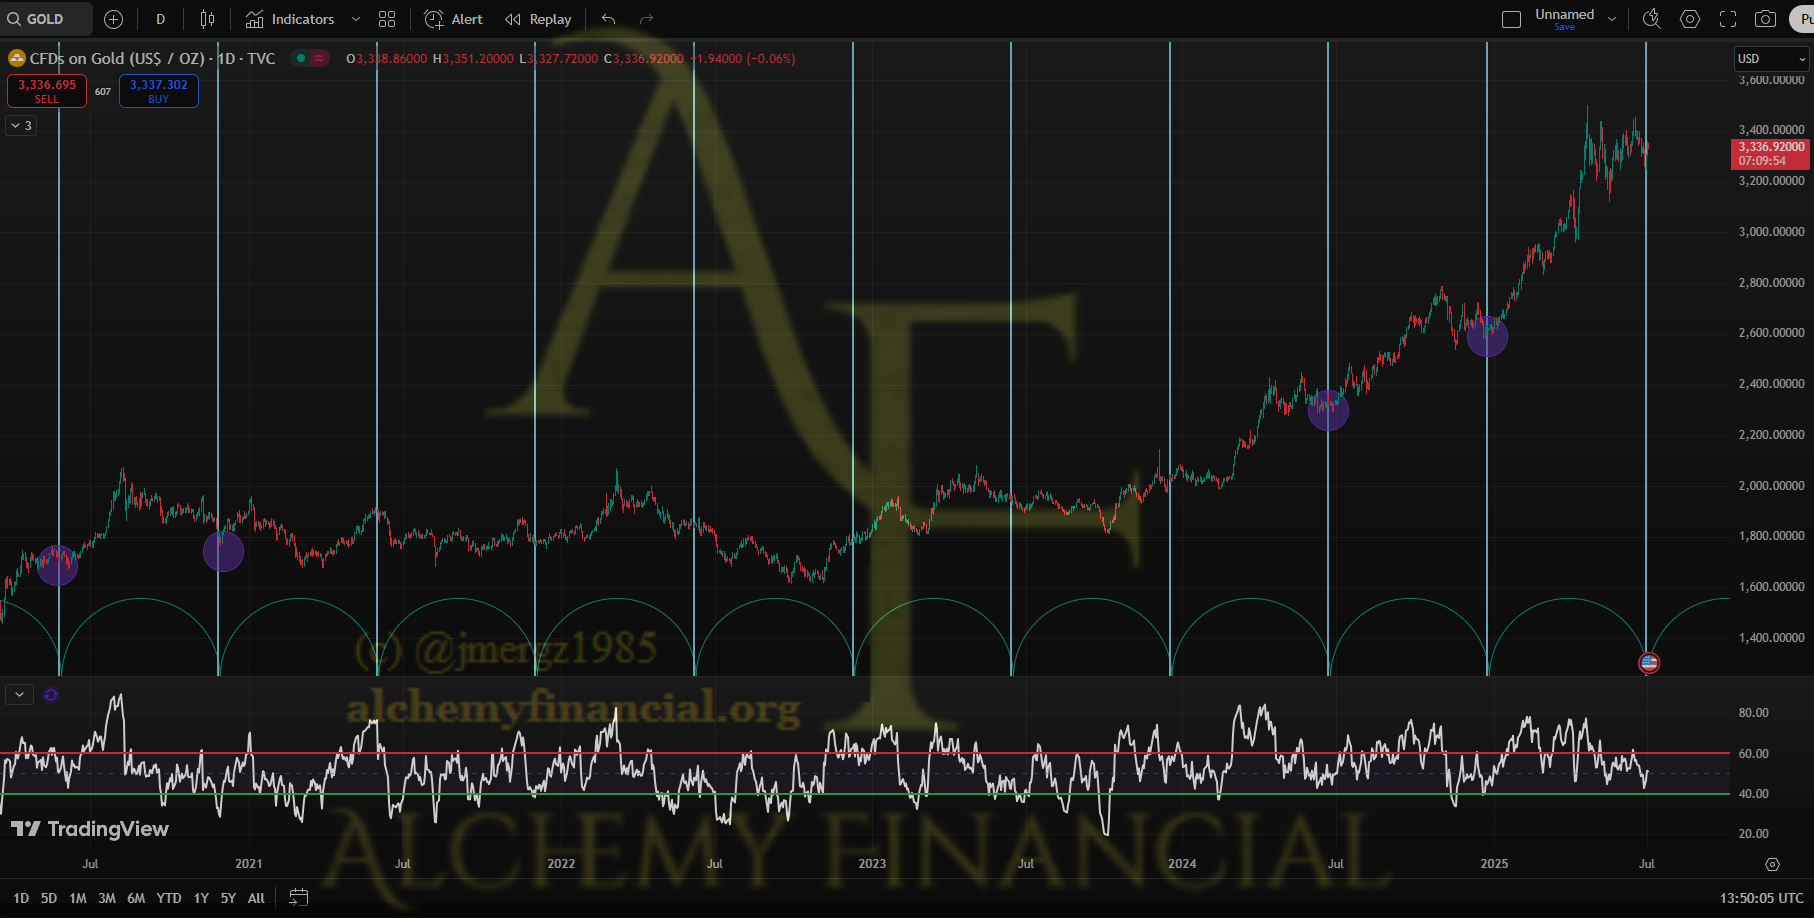
Task: Open time axis settings icon at bottom right
Action: pyautogui.click(x=1772, y=864)
